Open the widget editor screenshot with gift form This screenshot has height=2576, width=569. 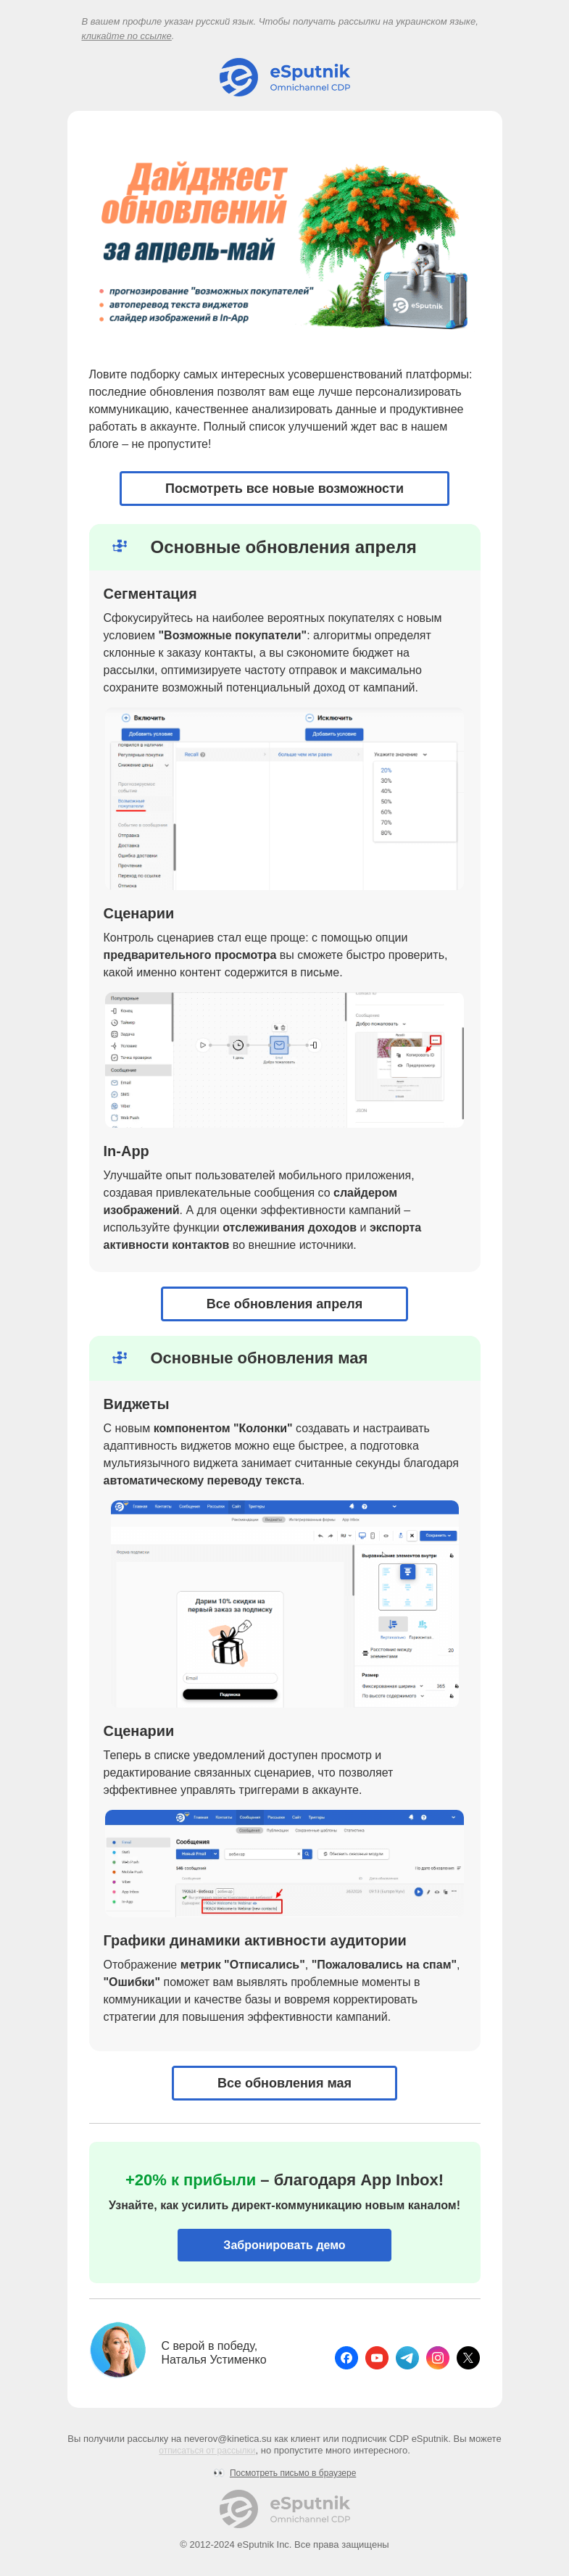tap(284, 1603)
